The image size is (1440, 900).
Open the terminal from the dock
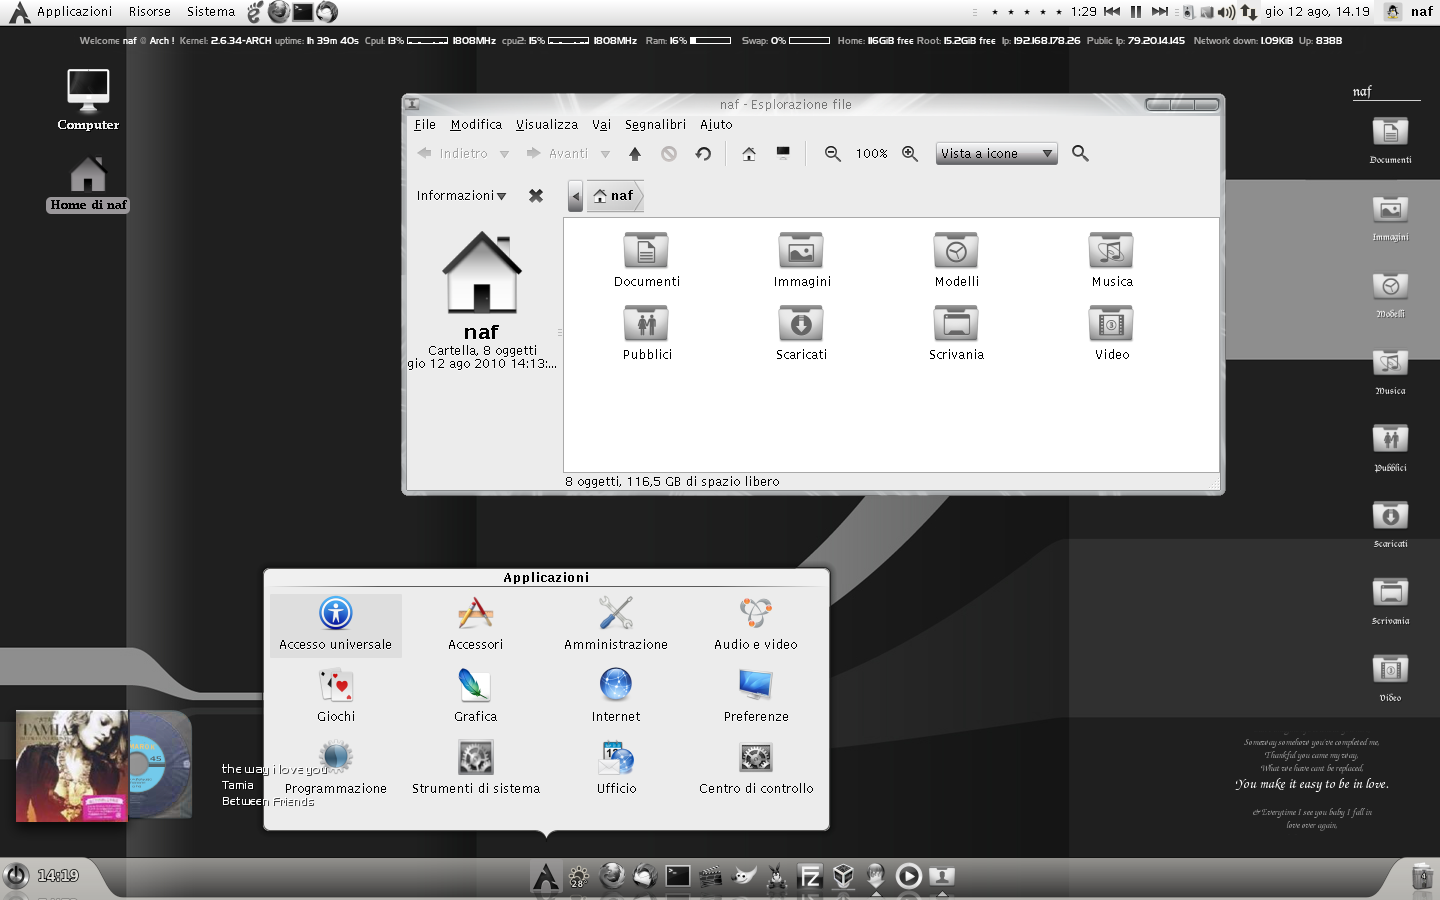coord(678,876)
